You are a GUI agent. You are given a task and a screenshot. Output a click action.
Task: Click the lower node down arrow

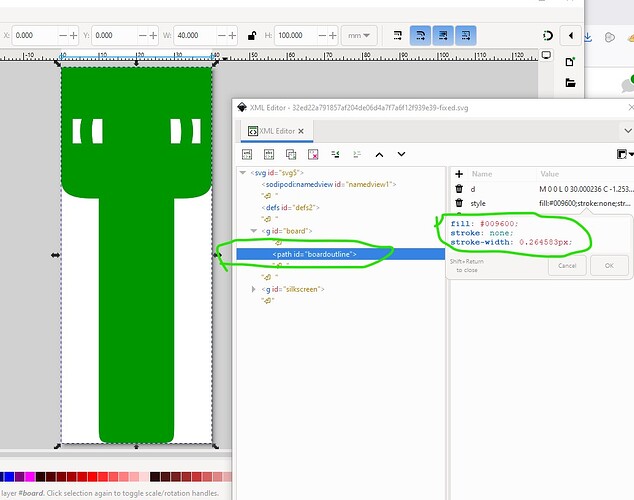(x=401, y=154)
